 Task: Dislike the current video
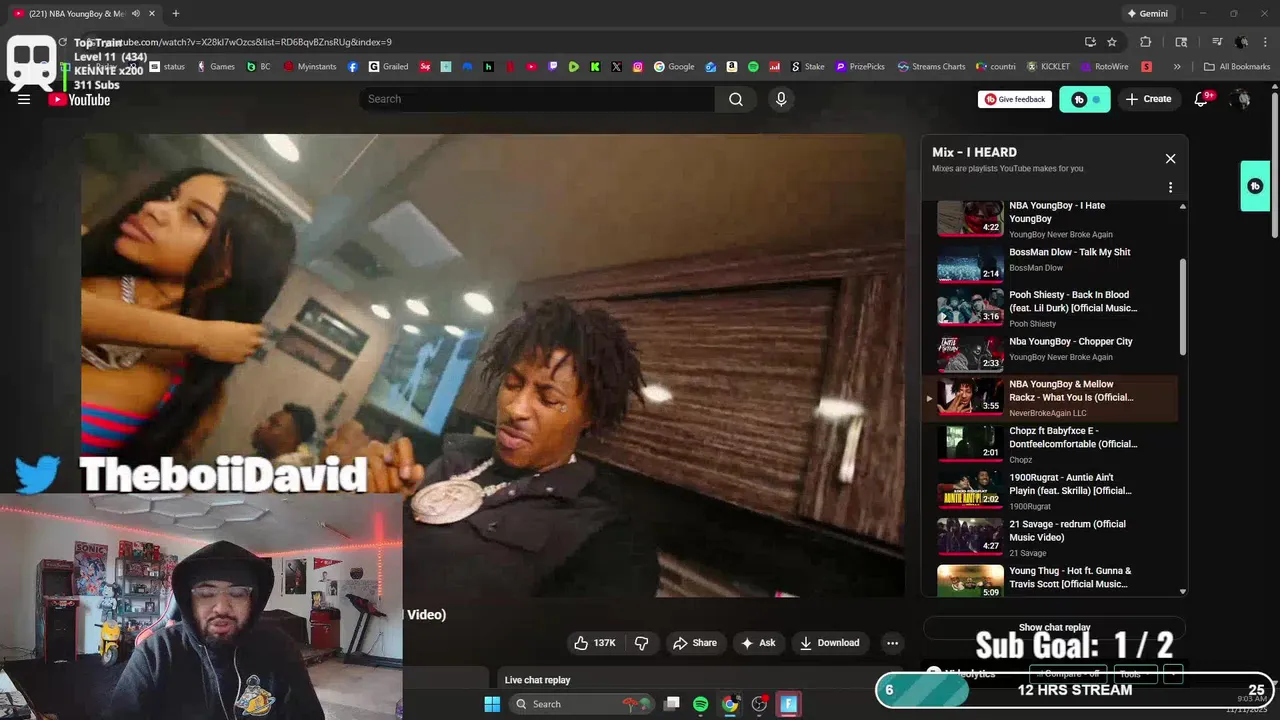point(642,643)
